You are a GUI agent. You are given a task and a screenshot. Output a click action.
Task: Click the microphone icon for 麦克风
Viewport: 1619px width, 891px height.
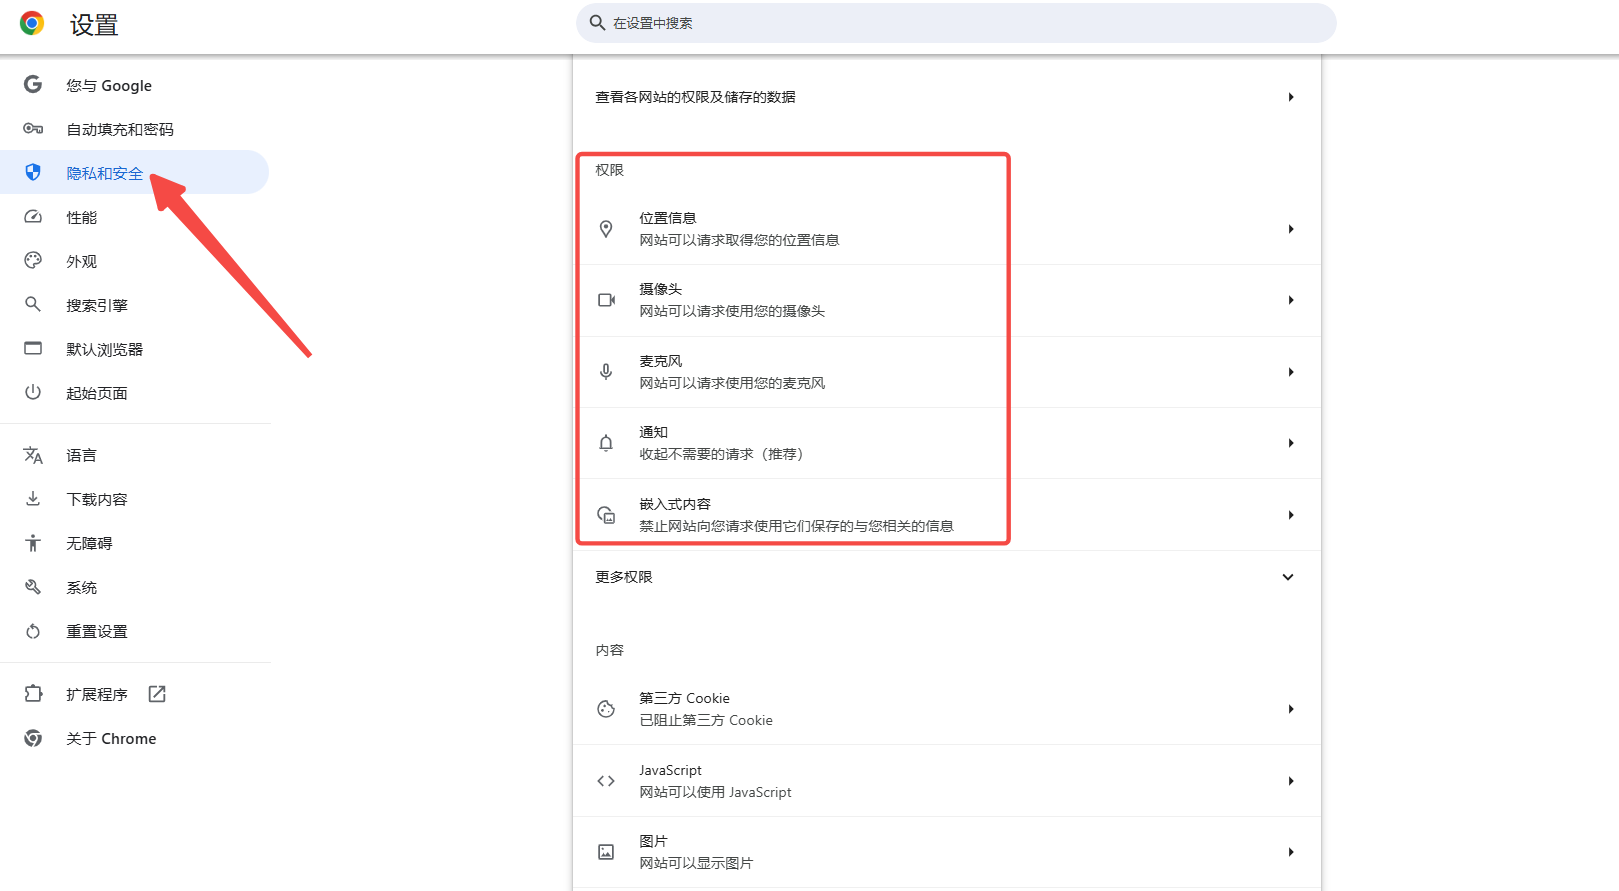click(606, 372)
